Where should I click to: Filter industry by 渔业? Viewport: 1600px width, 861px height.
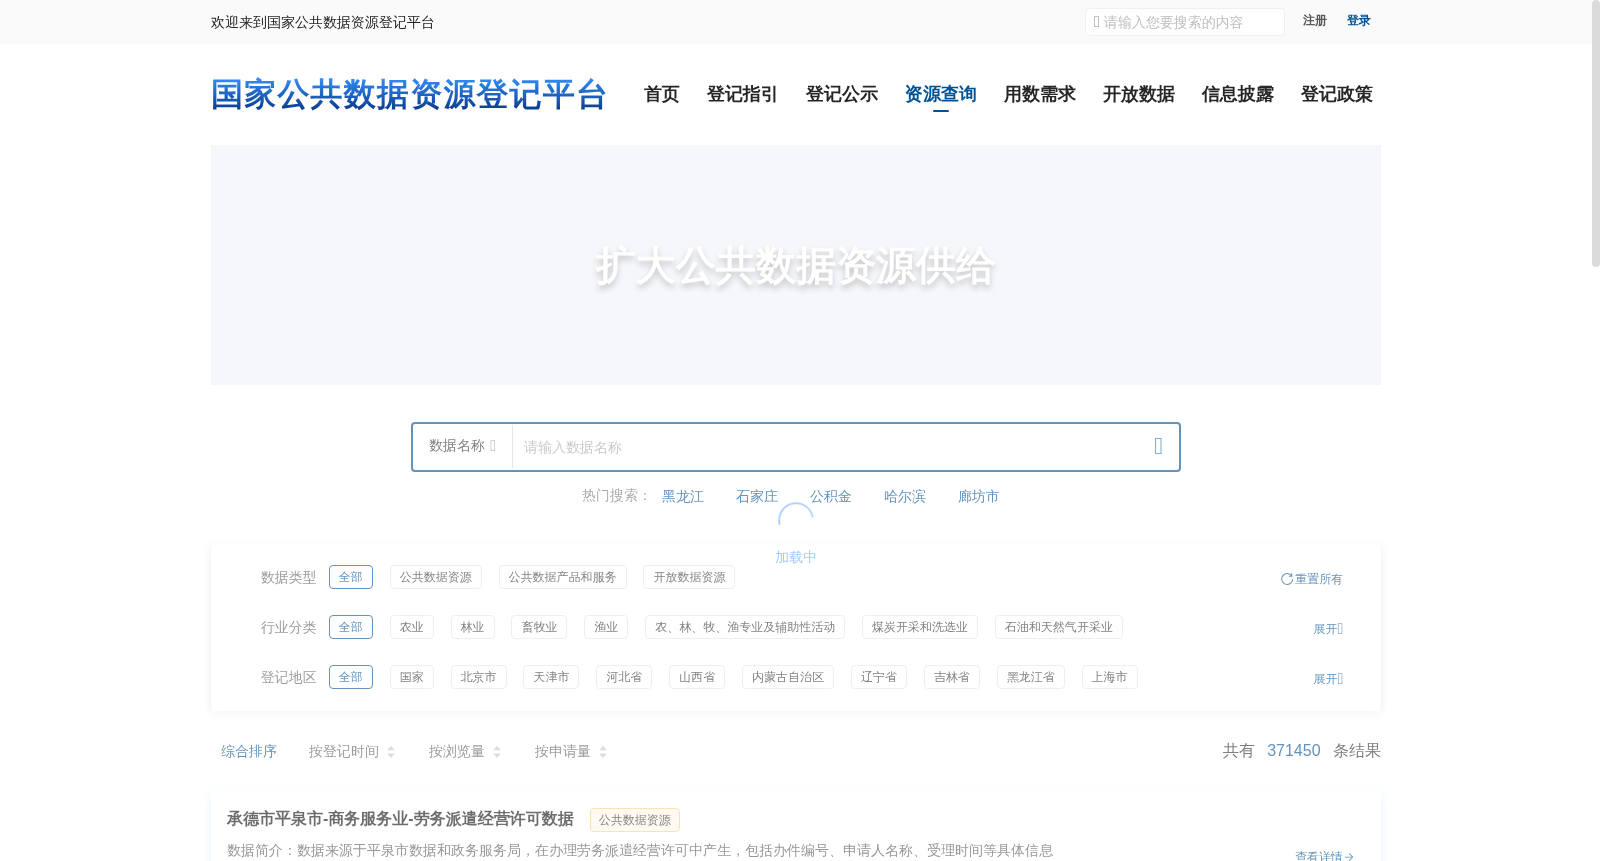point(607,627)
